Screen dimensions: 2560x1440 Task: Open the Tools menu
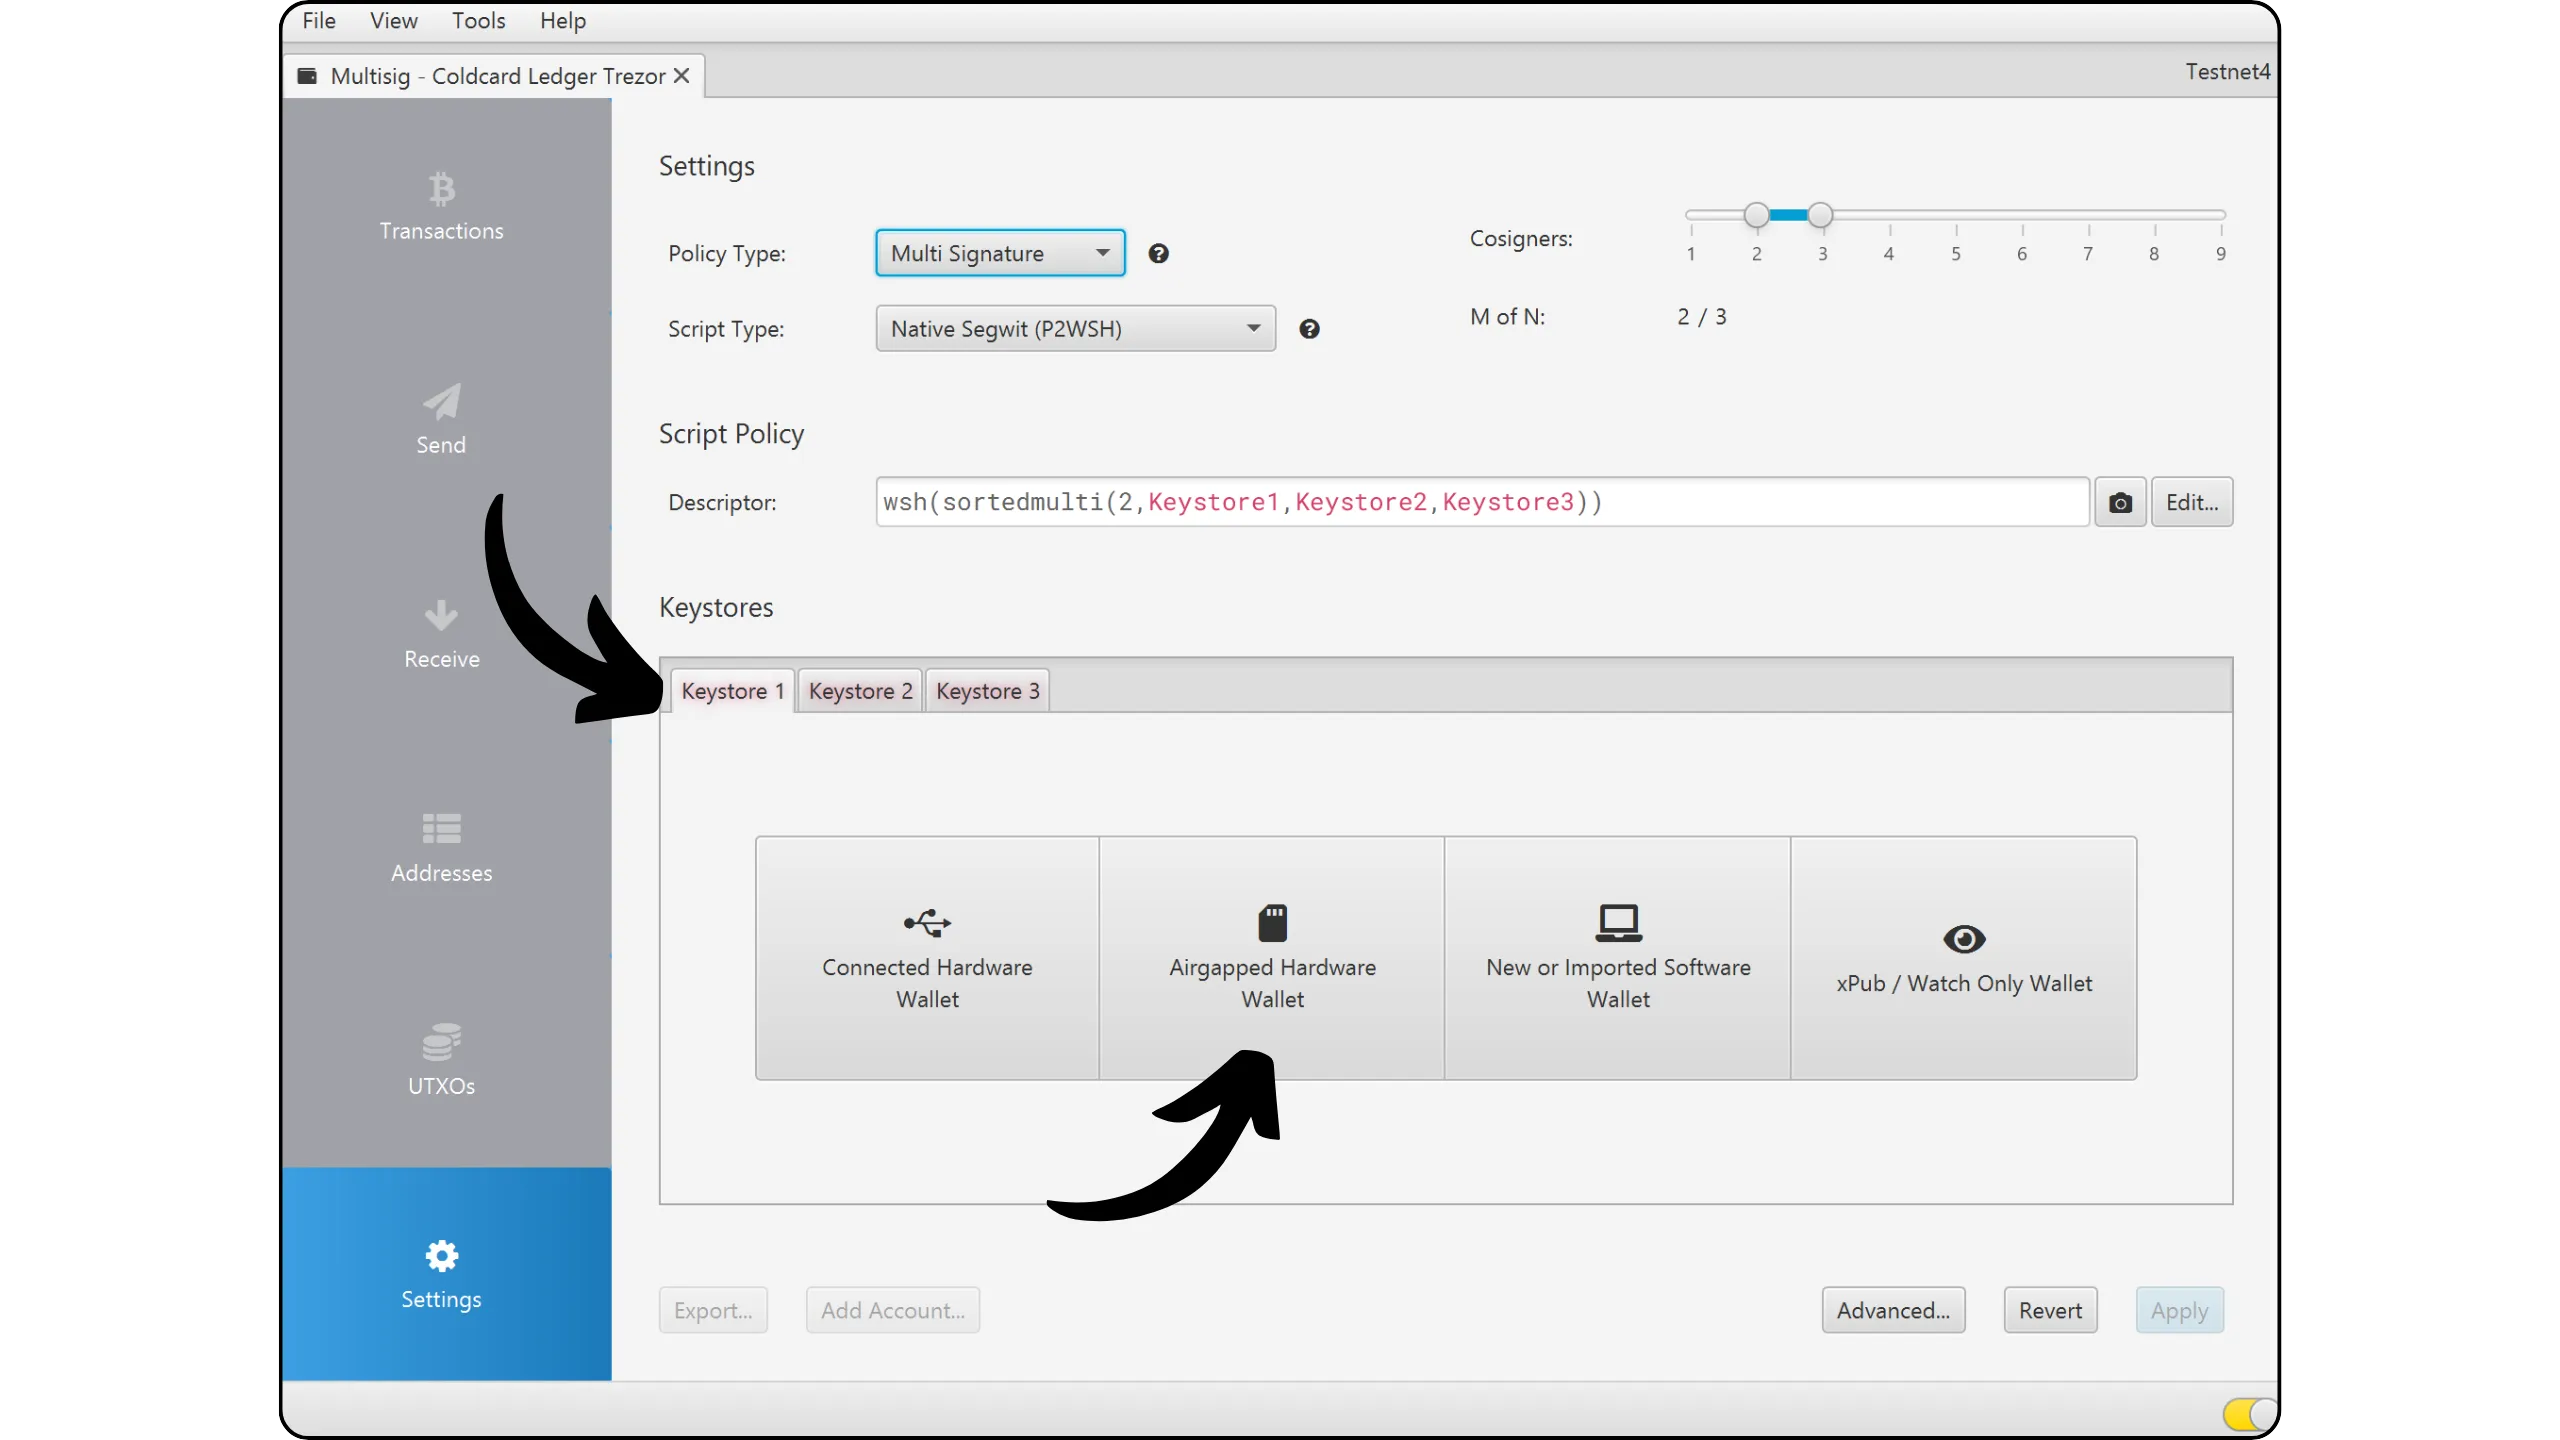tap(478, 21)
